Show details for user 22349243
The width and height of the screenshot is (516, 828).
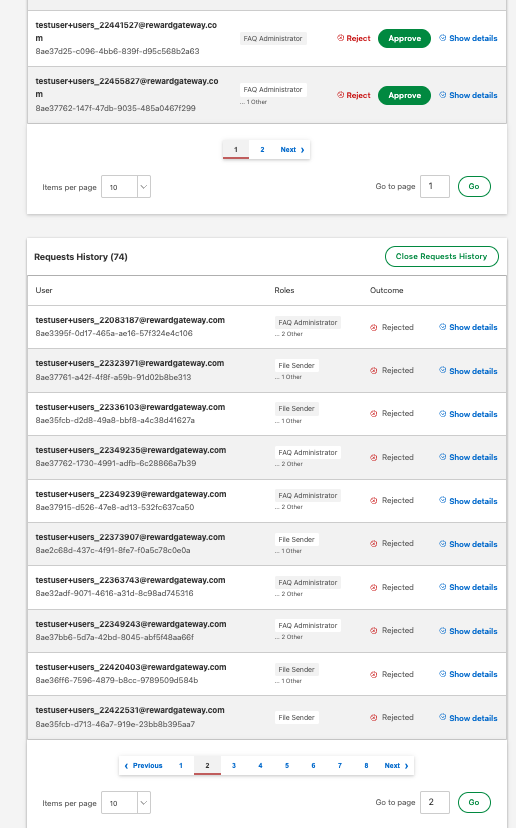tap(468, 631)
